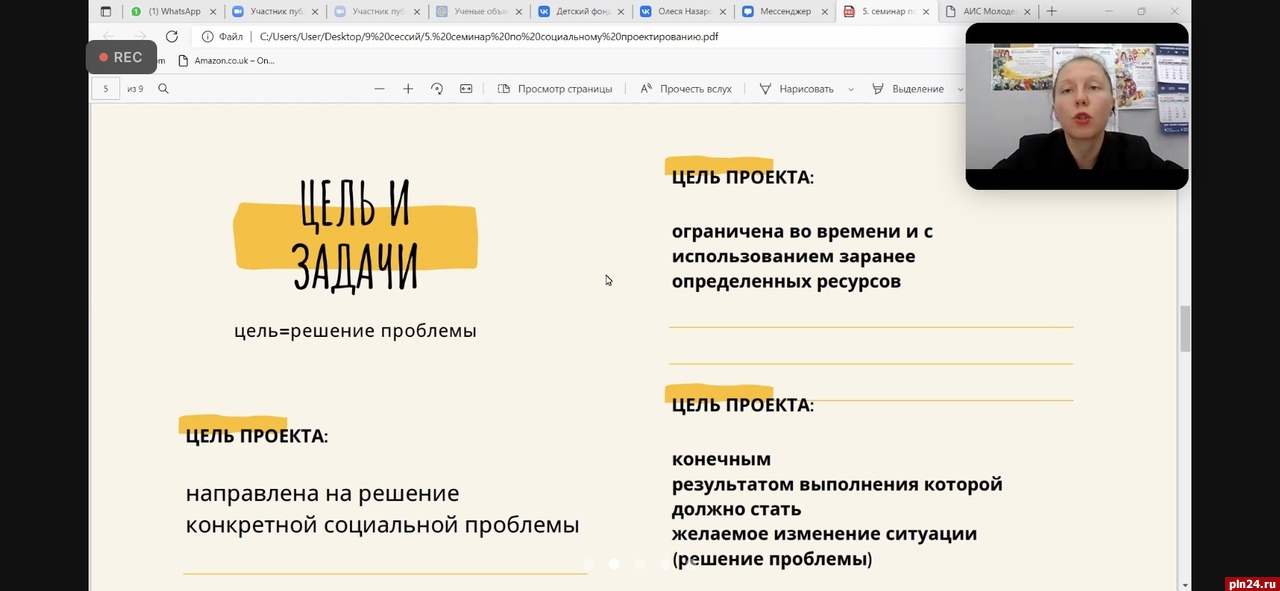Toggle the Выделение highlight tool

[908, 89]
